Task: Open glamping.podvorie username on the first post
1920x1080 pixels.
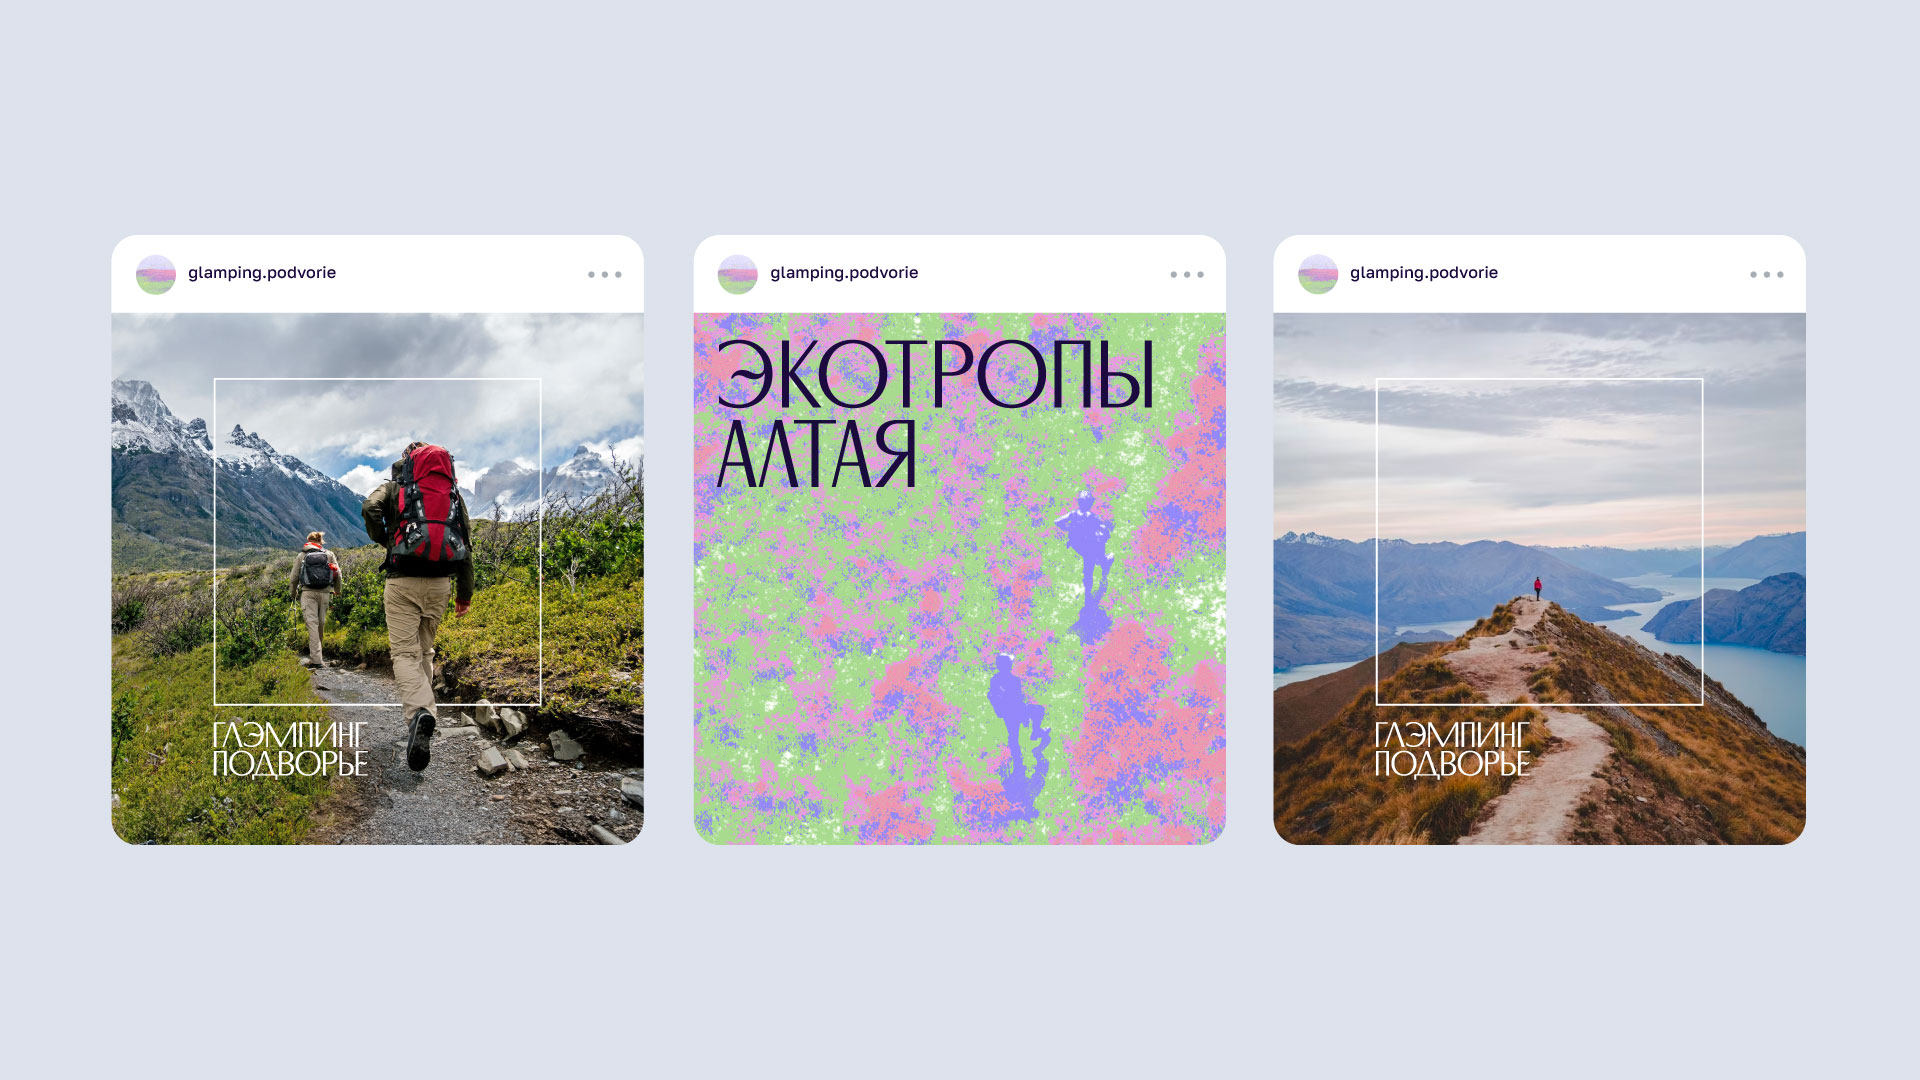Action: tap(262, 273)
